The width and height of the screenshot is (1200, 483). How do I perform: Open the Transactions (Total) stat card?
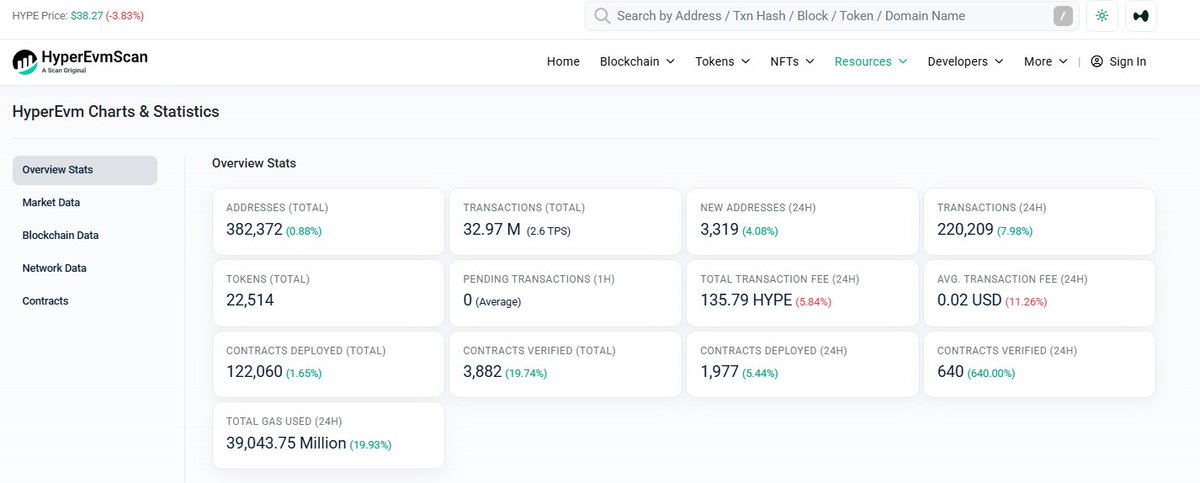pyautogui.click(x=565, y=221)
